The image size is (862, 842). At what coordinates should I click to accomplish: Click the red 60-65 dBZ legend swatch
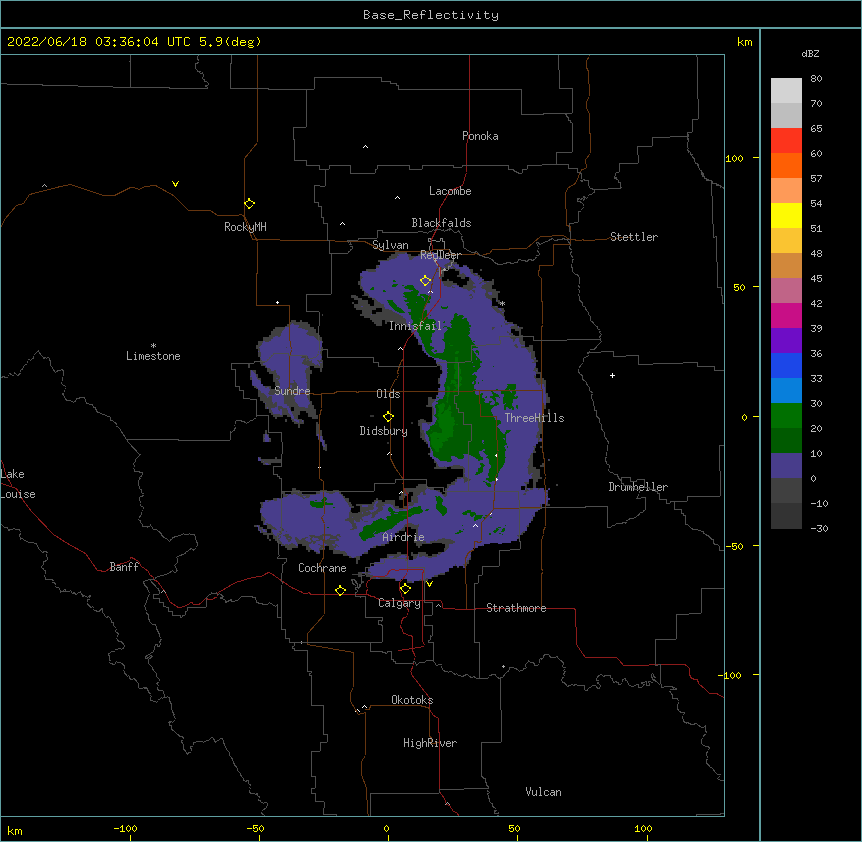coord(786,141)
